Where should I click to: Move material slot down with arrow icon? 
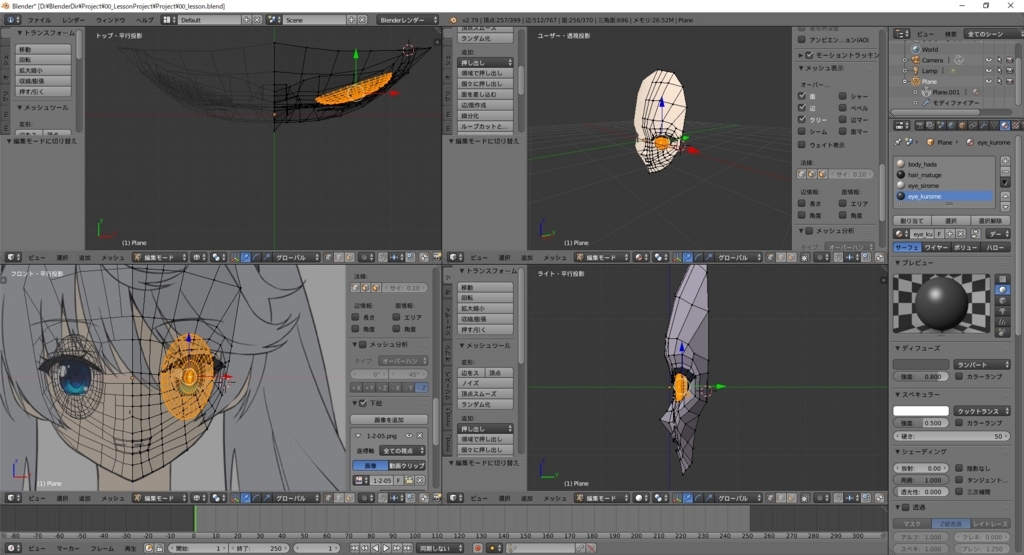(x=1006, y=206)
